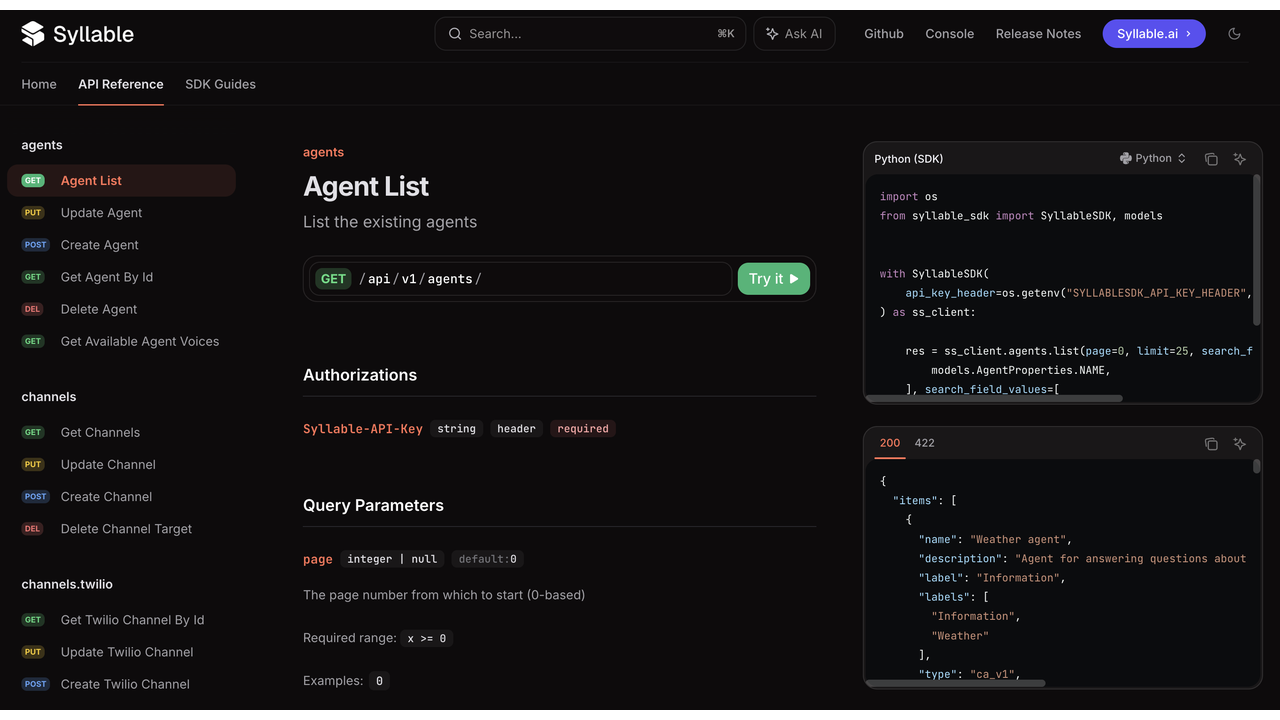Screen dimensions: 1280x720
Task: Open Create Twilio Channel page
Action: point(125,684)
